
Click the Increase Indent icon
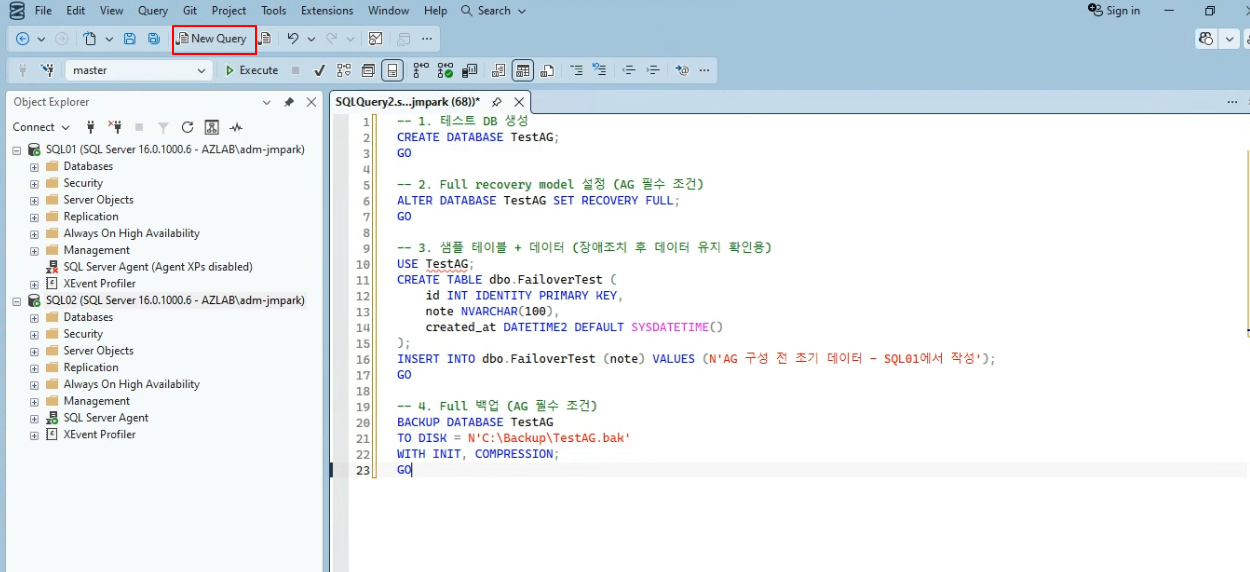pos(653,70)
